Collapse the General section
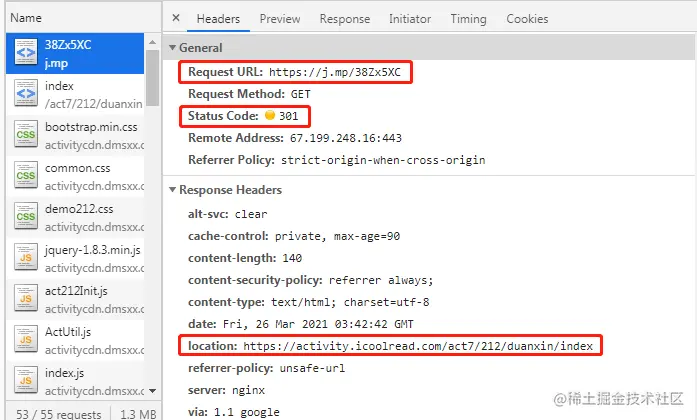Viewport: 697px width, 420px height. coord(172,47)
